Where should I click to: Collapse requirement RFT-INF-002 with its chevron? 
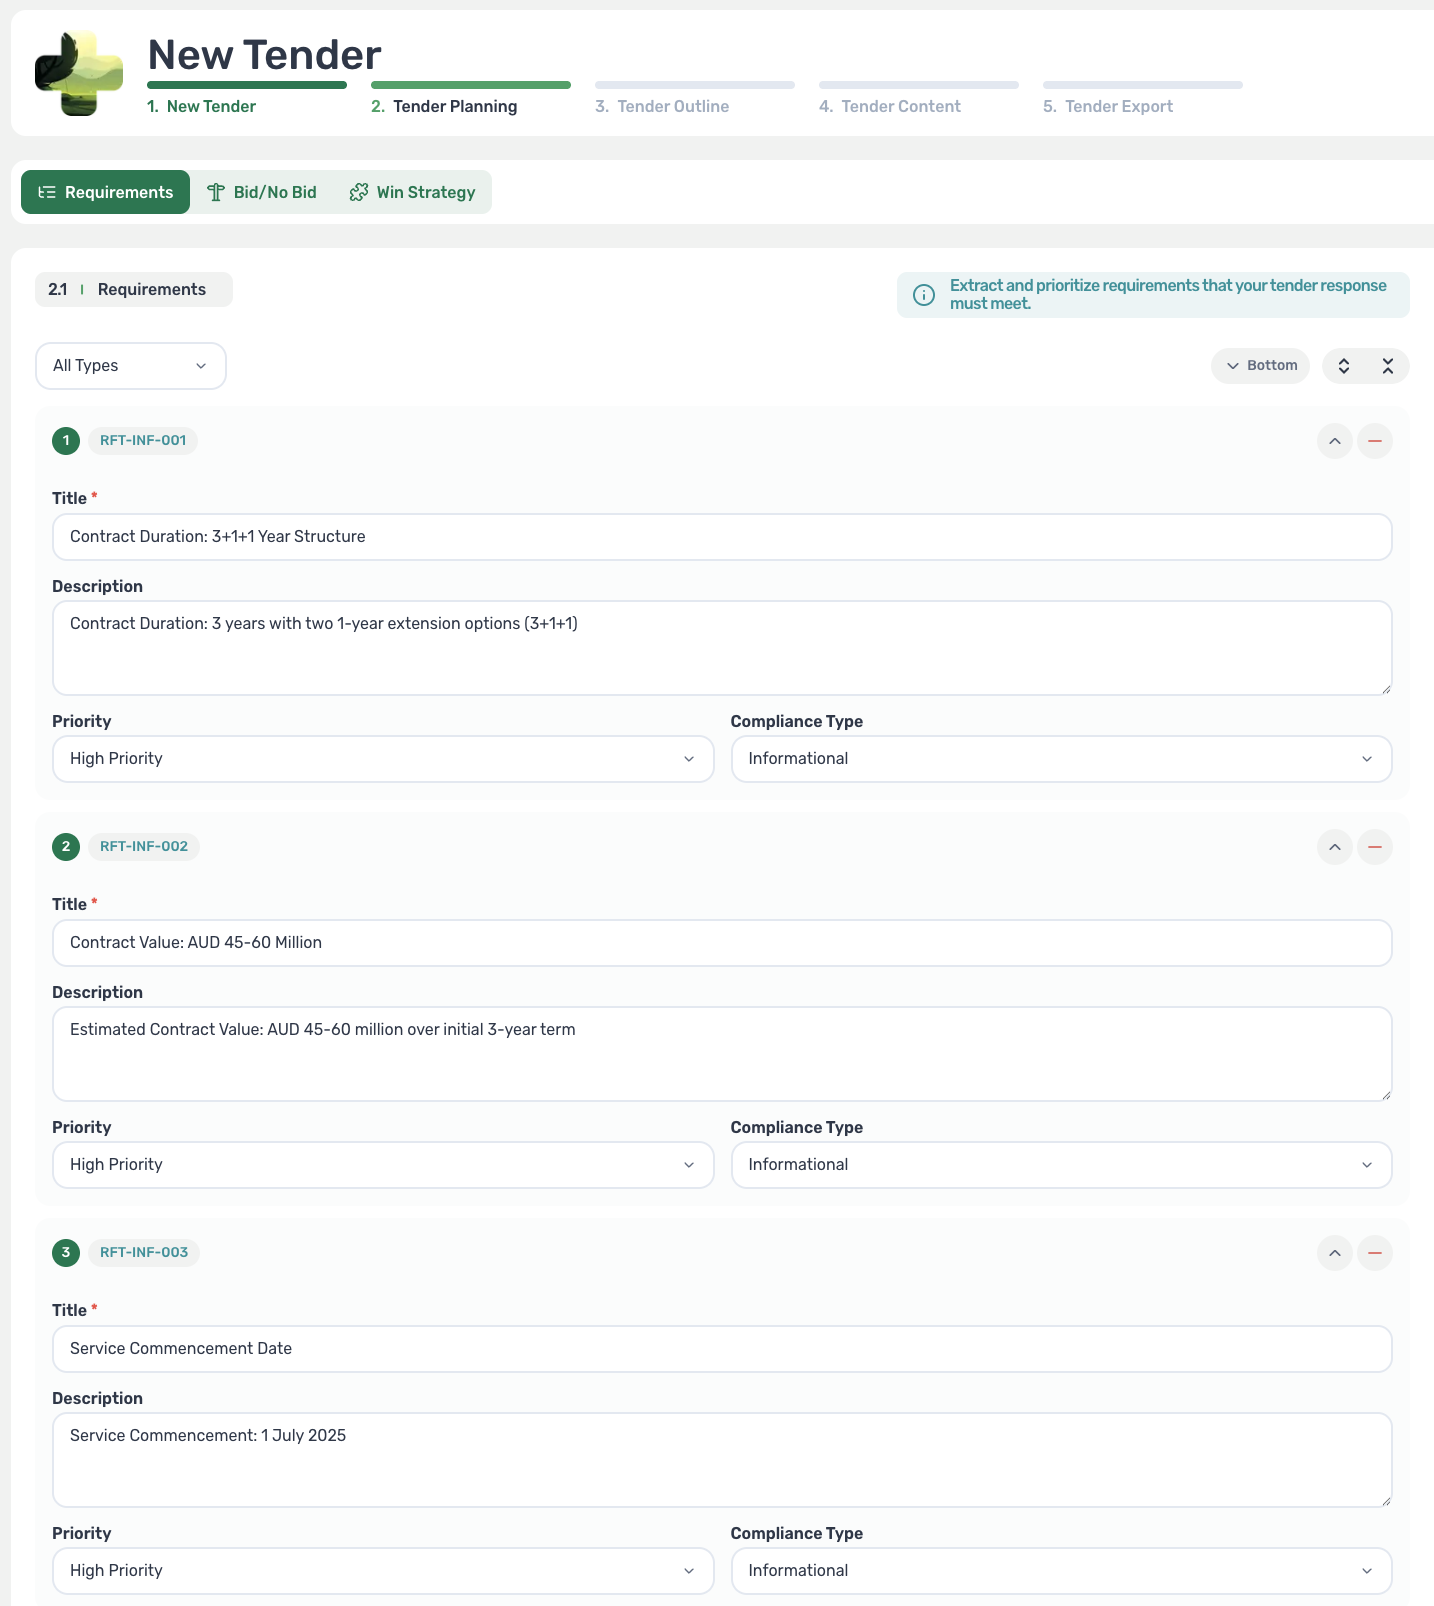[x=1335, y=847]
